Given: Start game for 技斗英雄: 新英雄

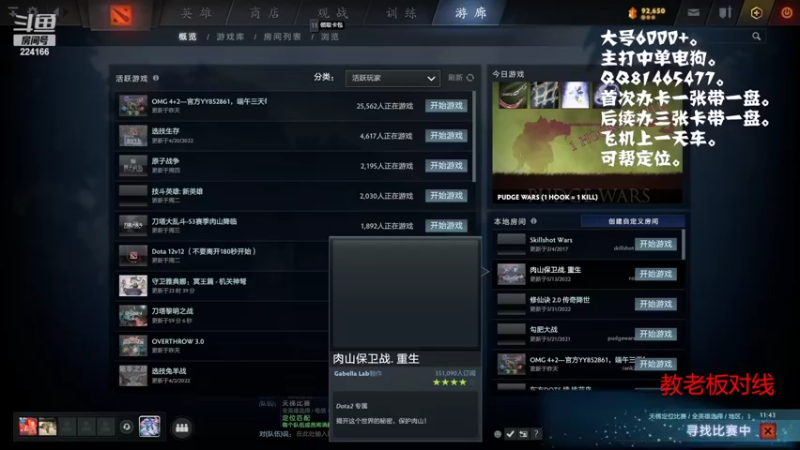Looking at the screenshot, I should pos(446,196).
